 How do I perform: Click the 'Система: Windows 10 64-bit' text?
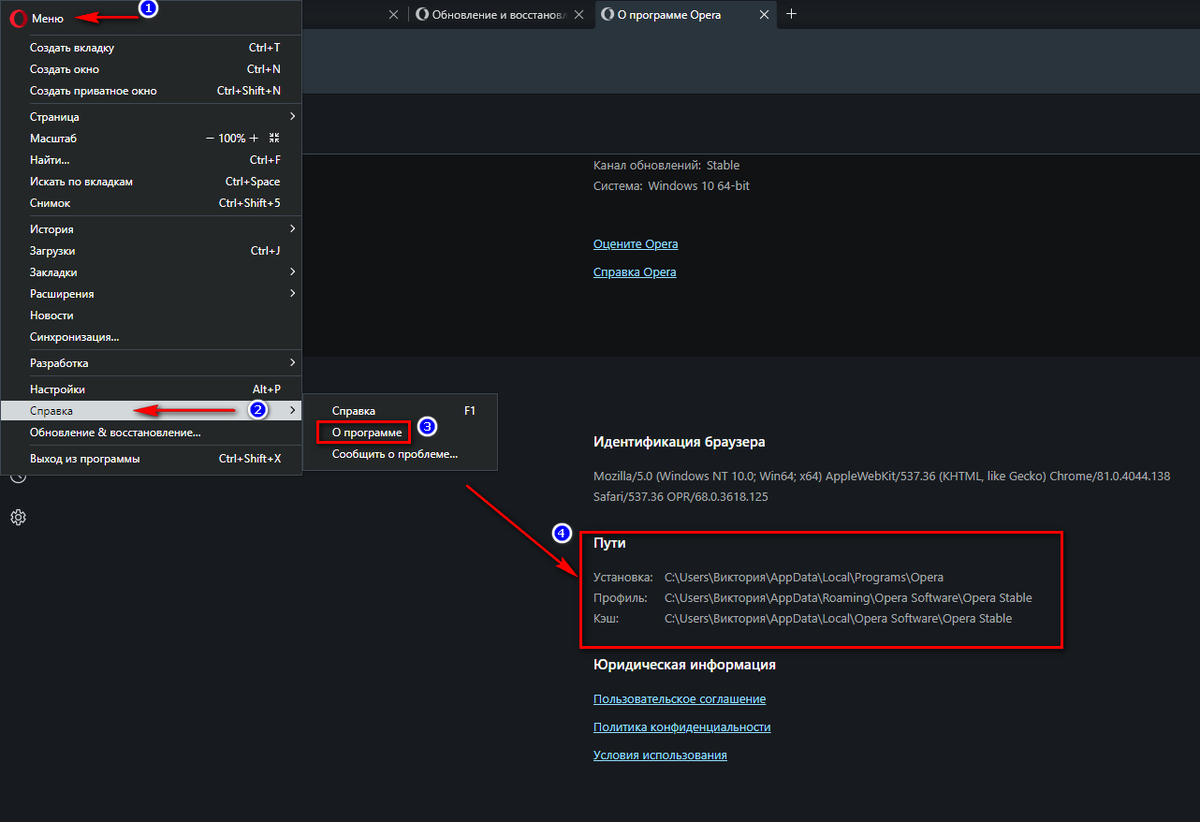pos(671,186)
